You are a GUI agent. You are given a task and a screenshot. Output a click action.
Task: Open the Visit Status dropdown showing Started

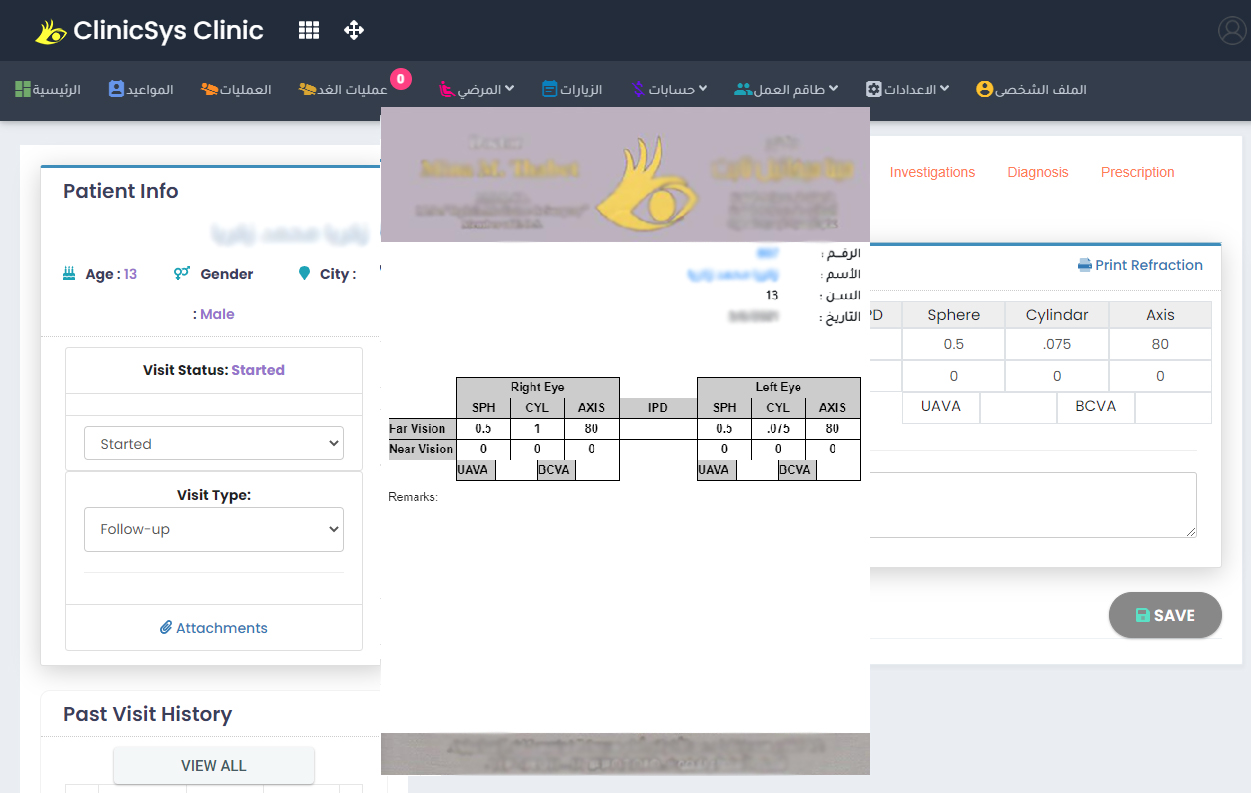click(214, 444)
